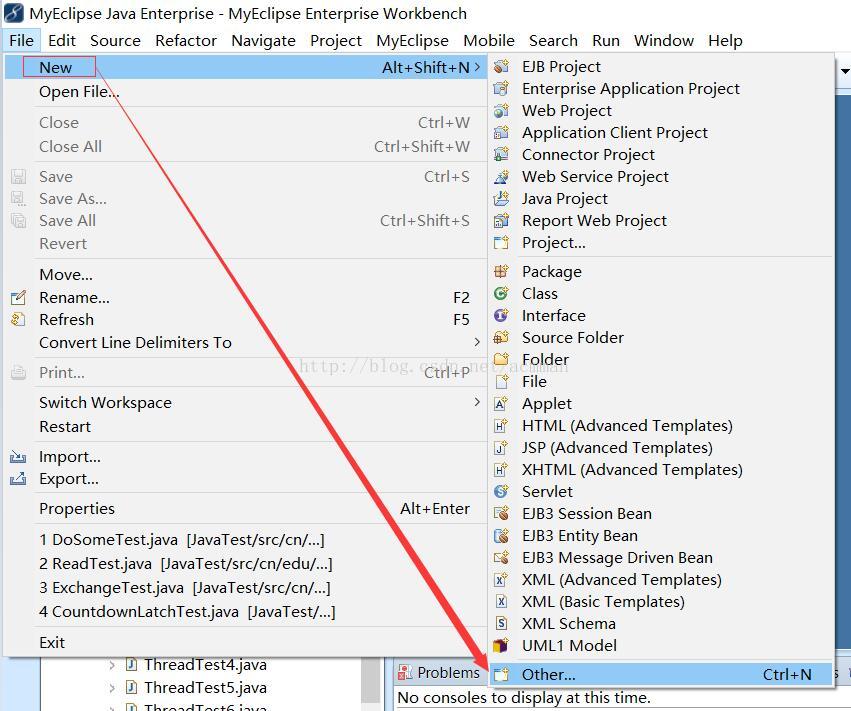Click the Refresh icon in File menu
Viewport: 851px width, 711px height.
click(18, 320)
